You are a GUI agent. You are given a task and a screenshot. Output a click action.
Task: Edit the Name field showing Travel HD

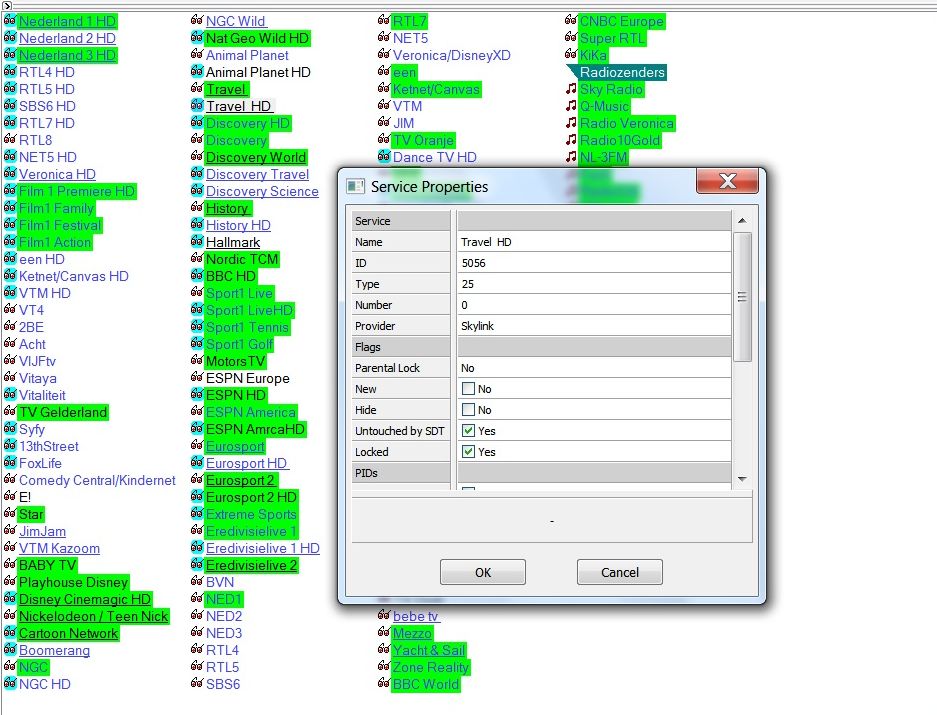(595, 242)
